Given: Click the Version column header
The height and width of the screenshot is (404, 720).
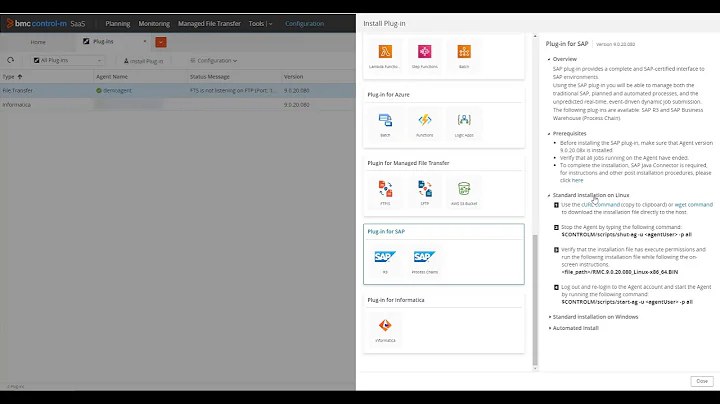Looking at the screenshot, I should (x=293, y=77).
